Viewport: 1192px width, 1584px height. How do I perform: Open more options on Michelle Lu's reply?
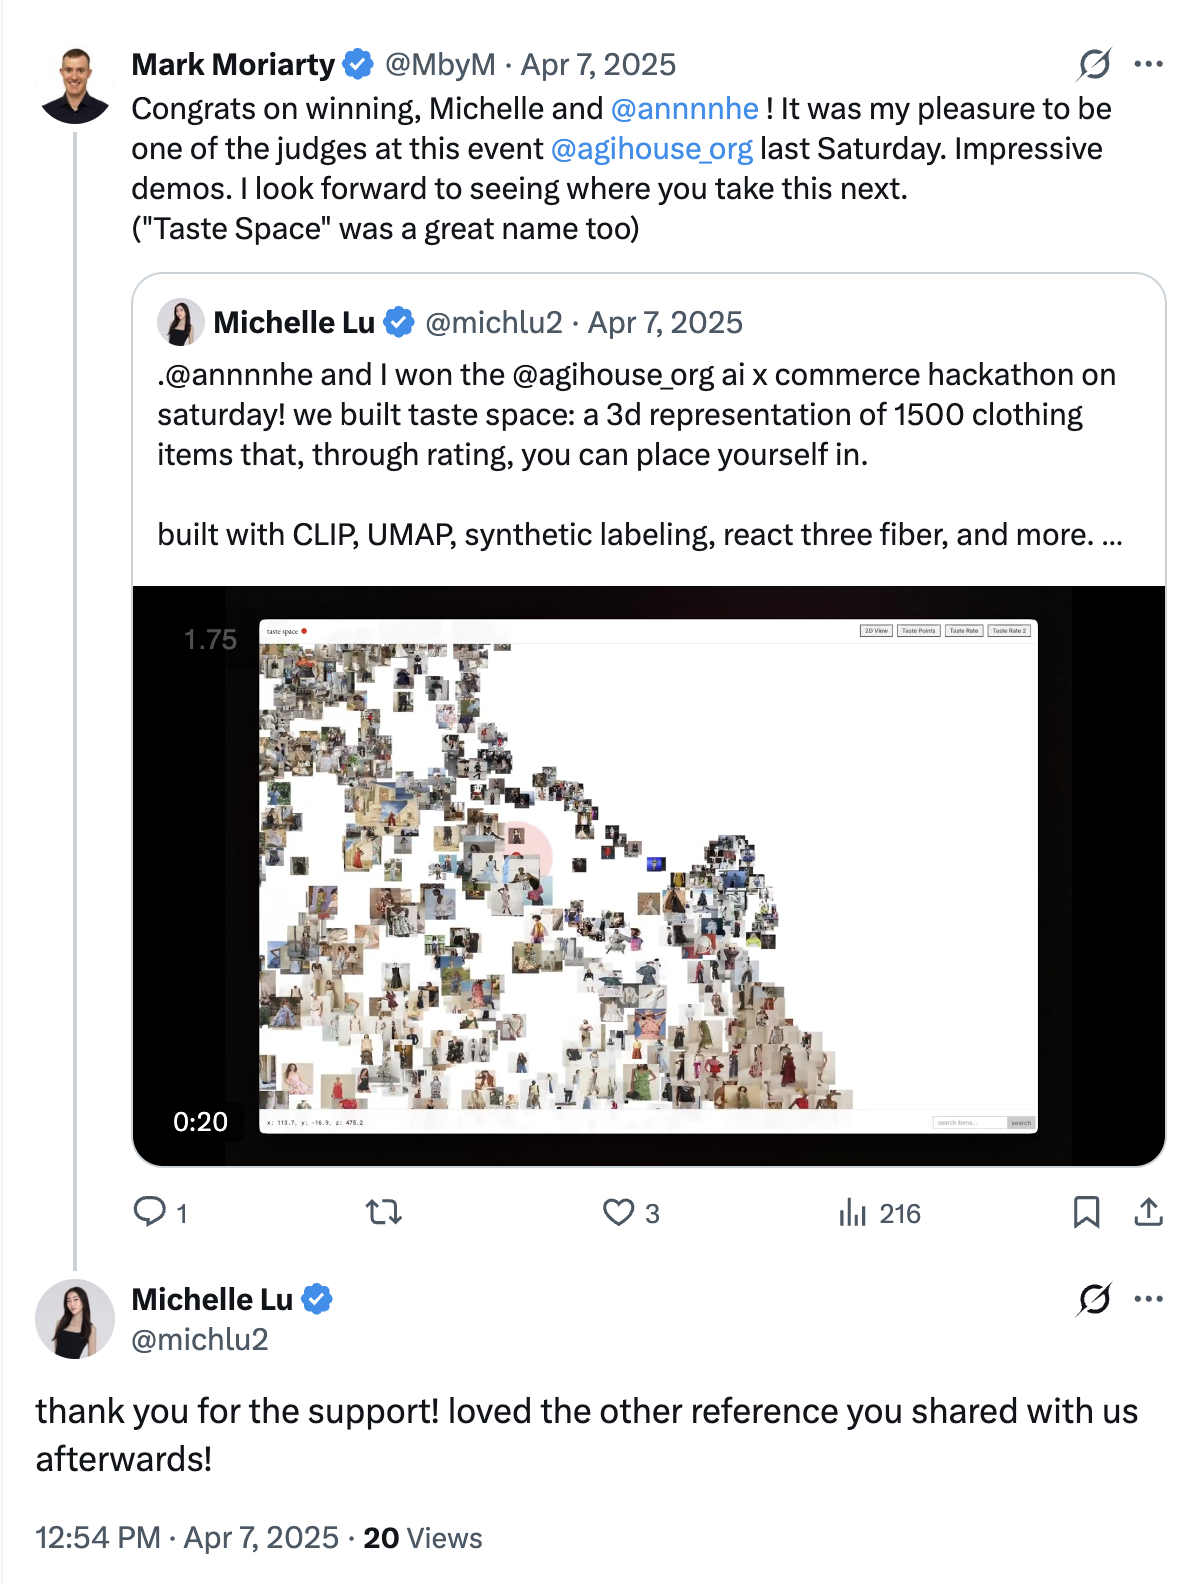pos(1148,1299)
